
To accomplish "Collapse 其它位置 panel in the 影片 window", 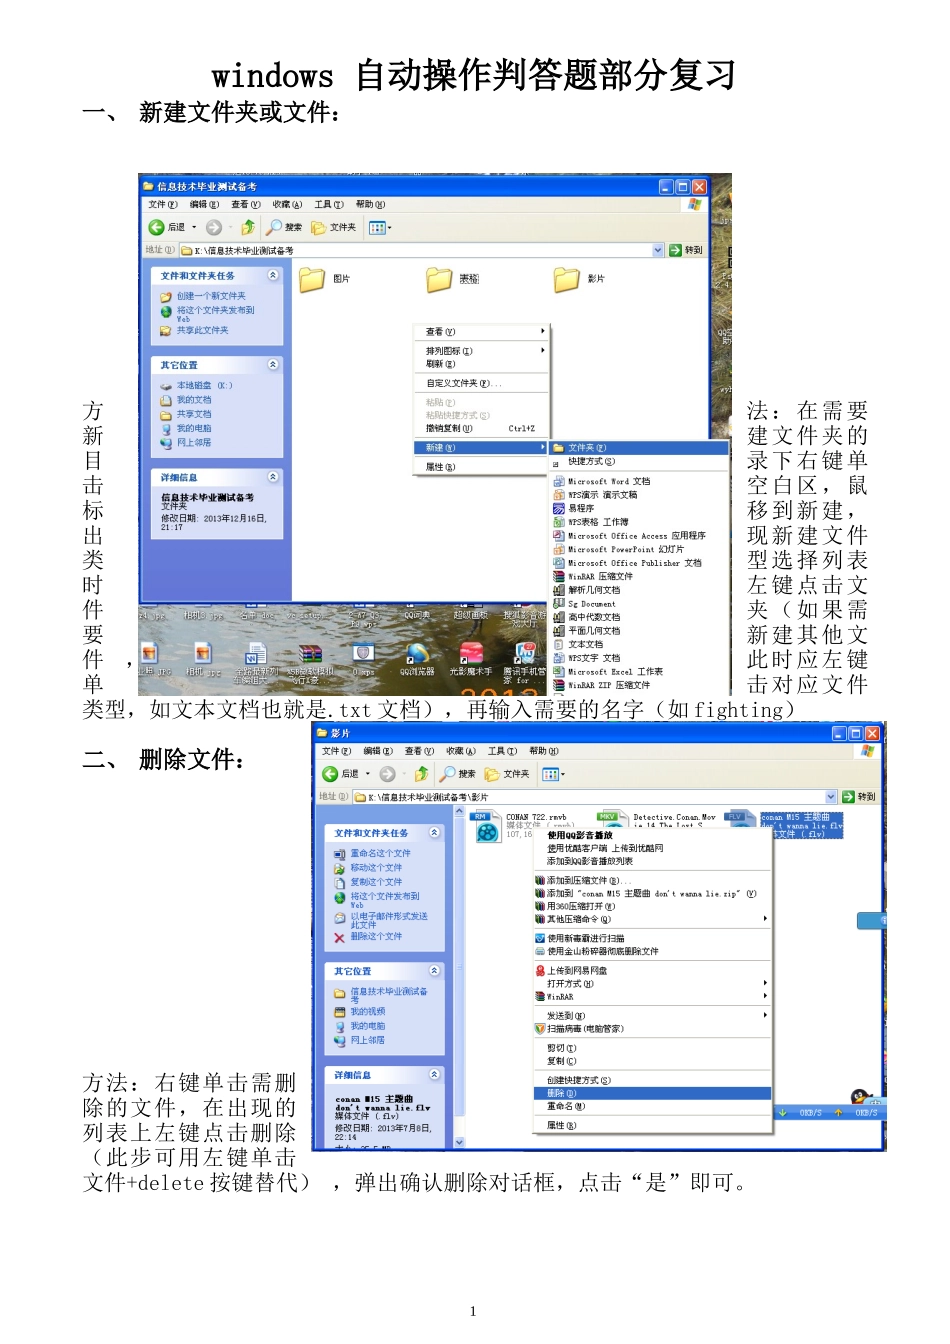I will 435,970.
